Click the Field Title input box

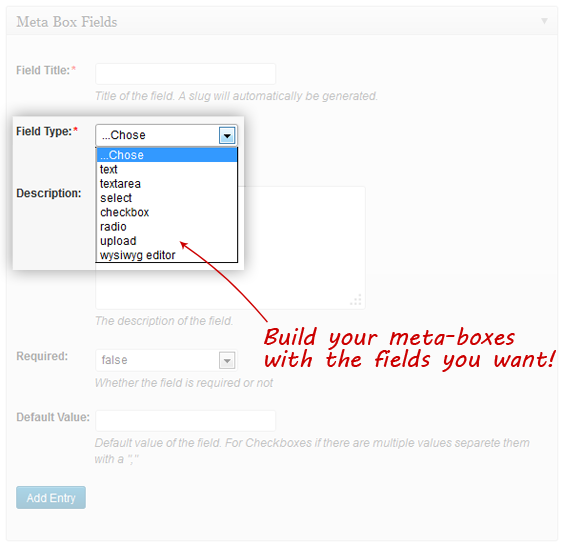(185, 74)
